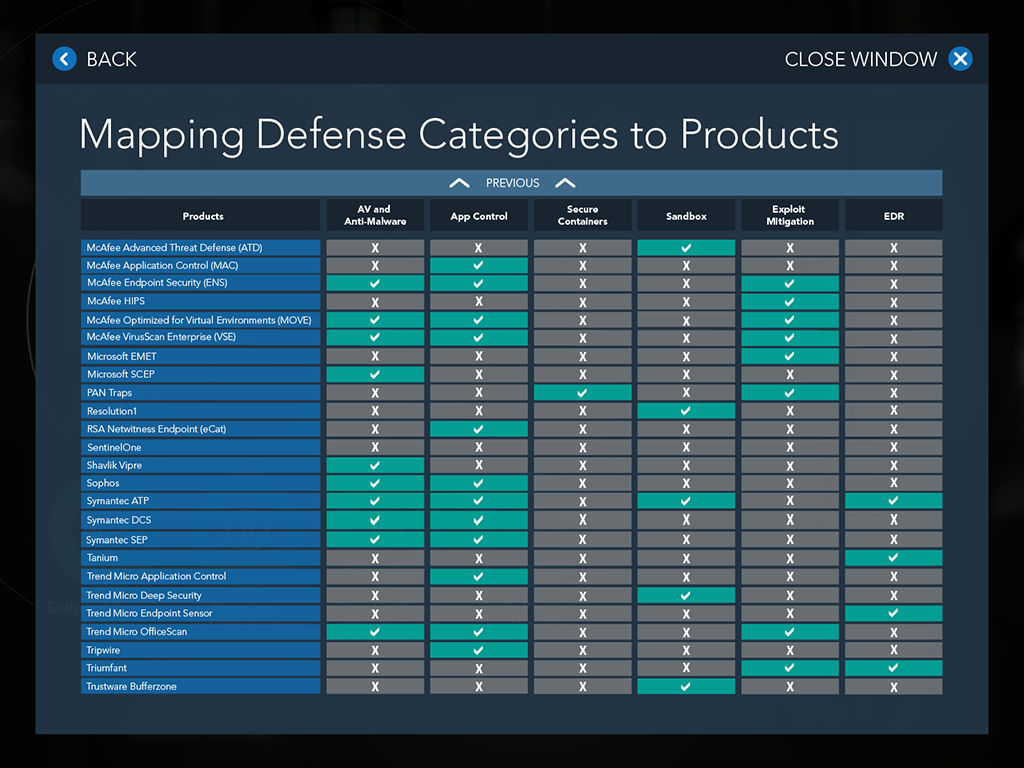The width and height of the screenshot is (1024, 768).
Task: Click App Control checkmark for Sophos
Action: point(479,483)
